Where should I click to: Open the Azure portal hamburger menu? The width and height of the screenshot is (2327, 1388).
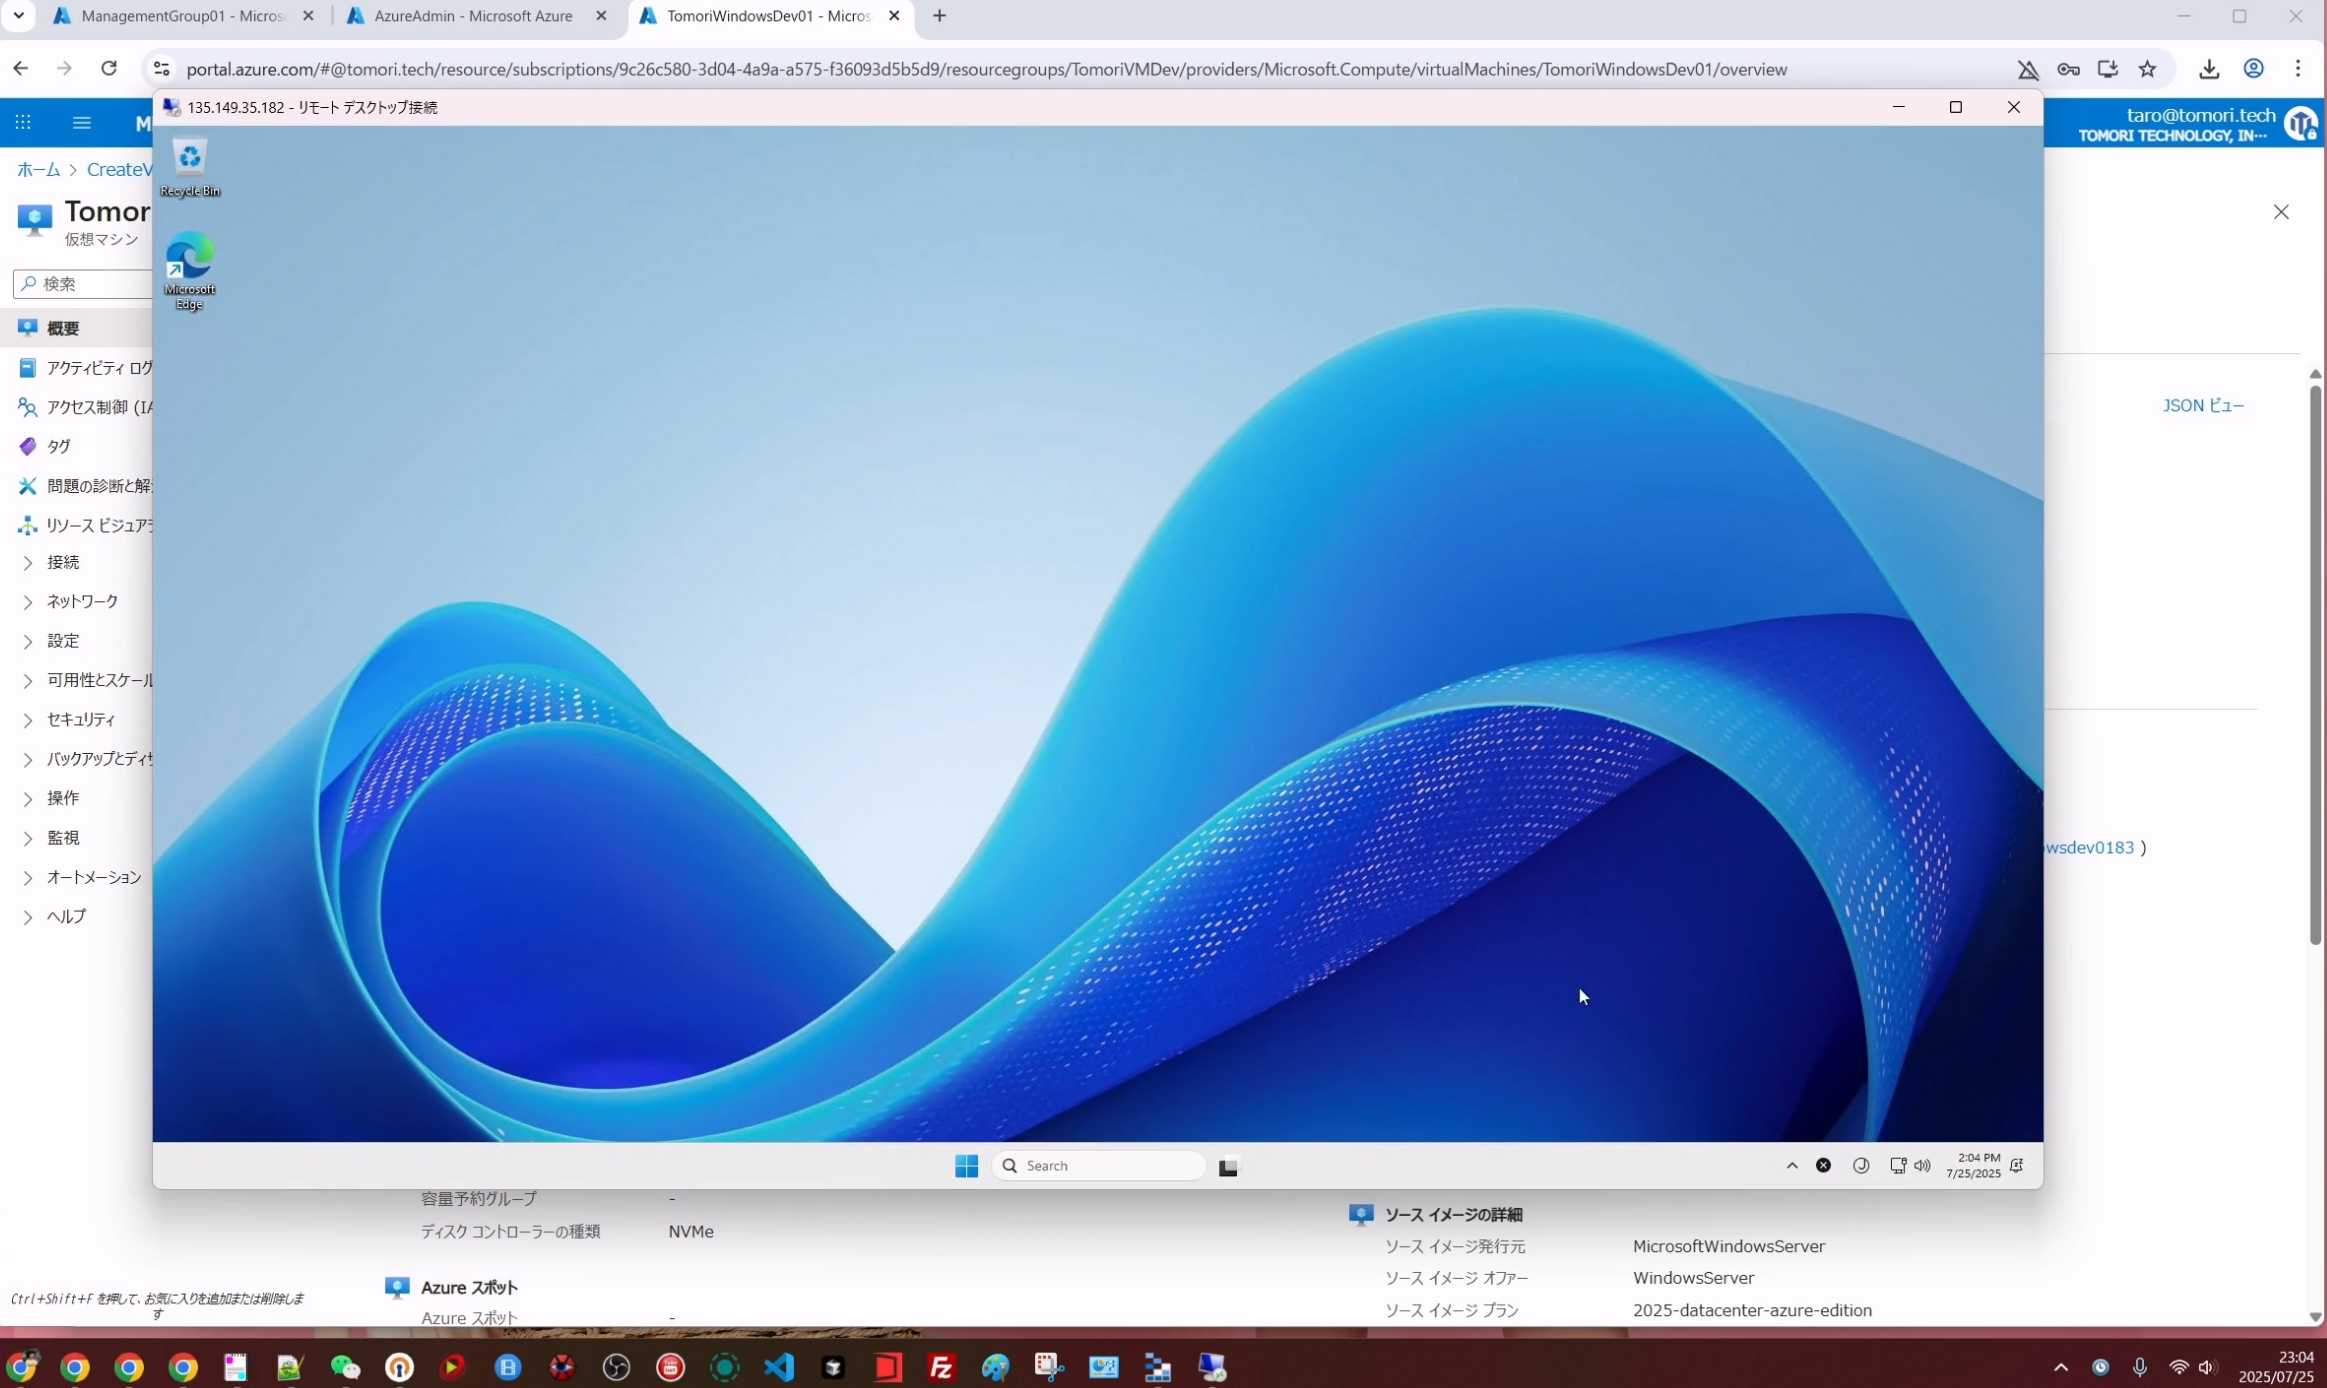point(82,123)
